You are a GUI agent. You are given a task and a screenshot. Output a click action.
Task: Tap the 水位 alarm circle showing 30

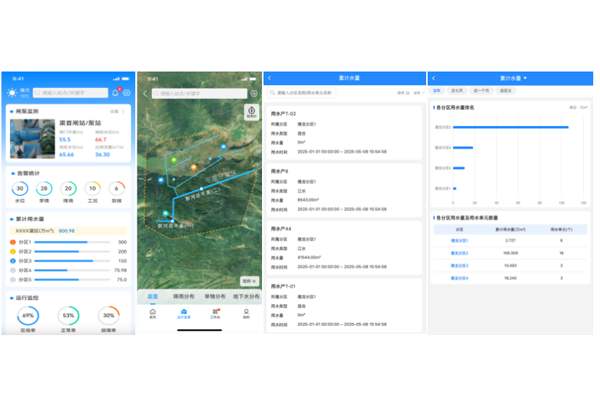point(21,188)
